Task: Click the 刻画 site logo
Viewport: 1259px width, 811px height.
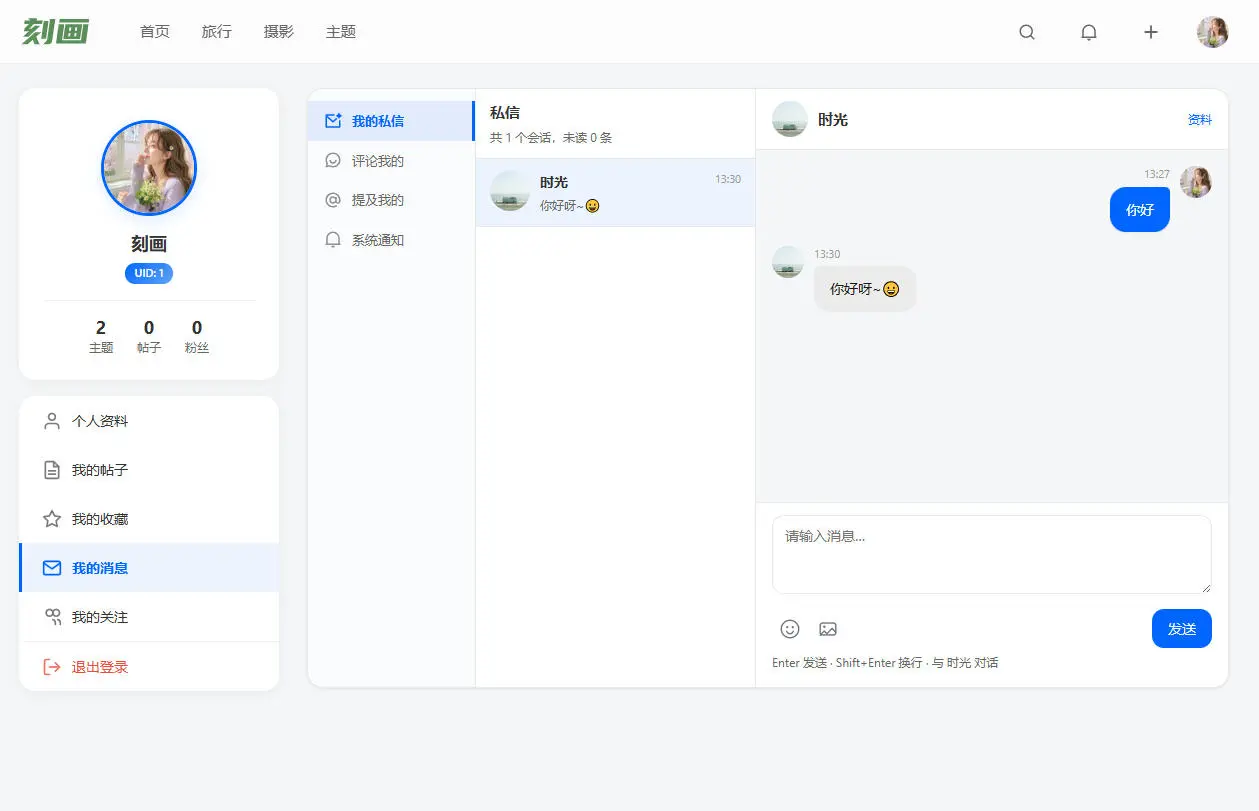Action: click(56, 32)
